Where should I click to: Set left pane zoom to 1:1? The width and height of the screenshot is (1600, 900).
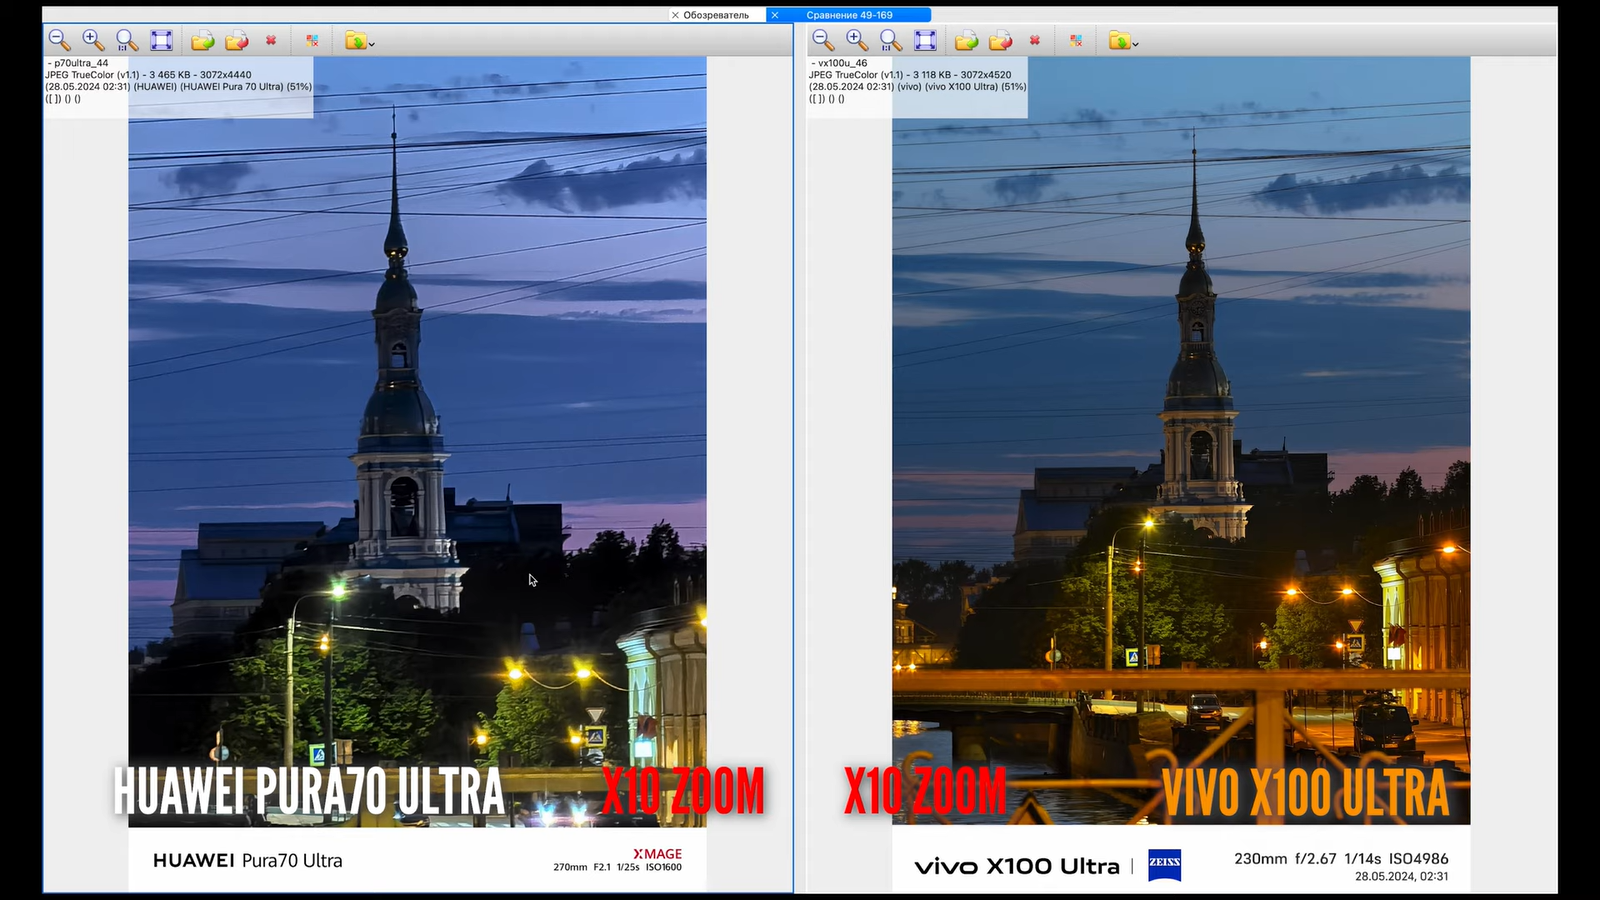click(127, 40)
